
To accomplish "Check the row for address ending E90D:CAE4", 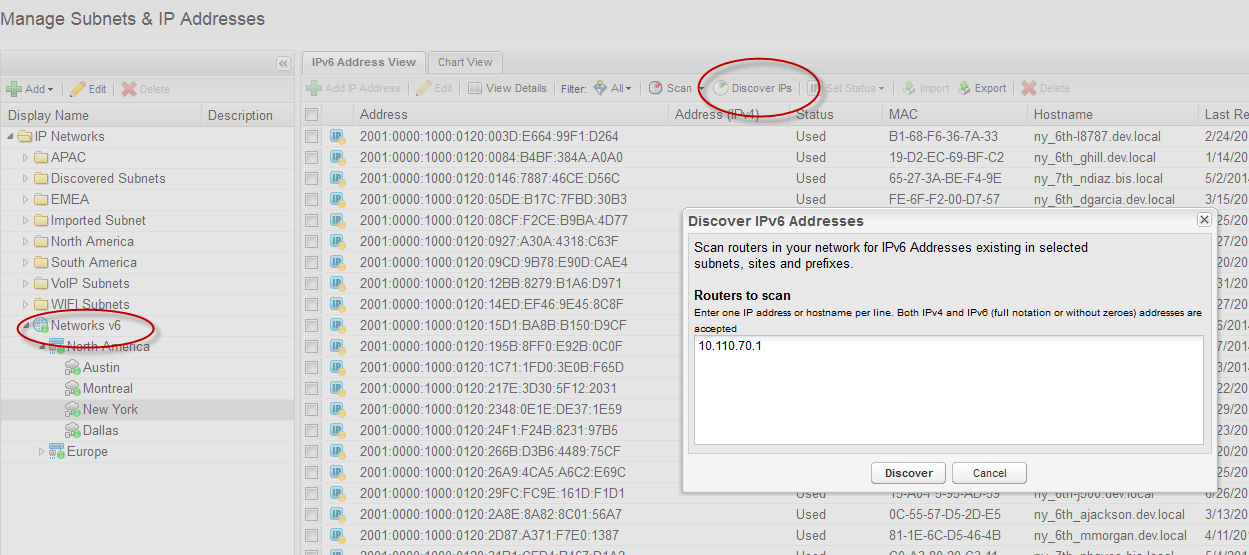I will tap(312, 262).
